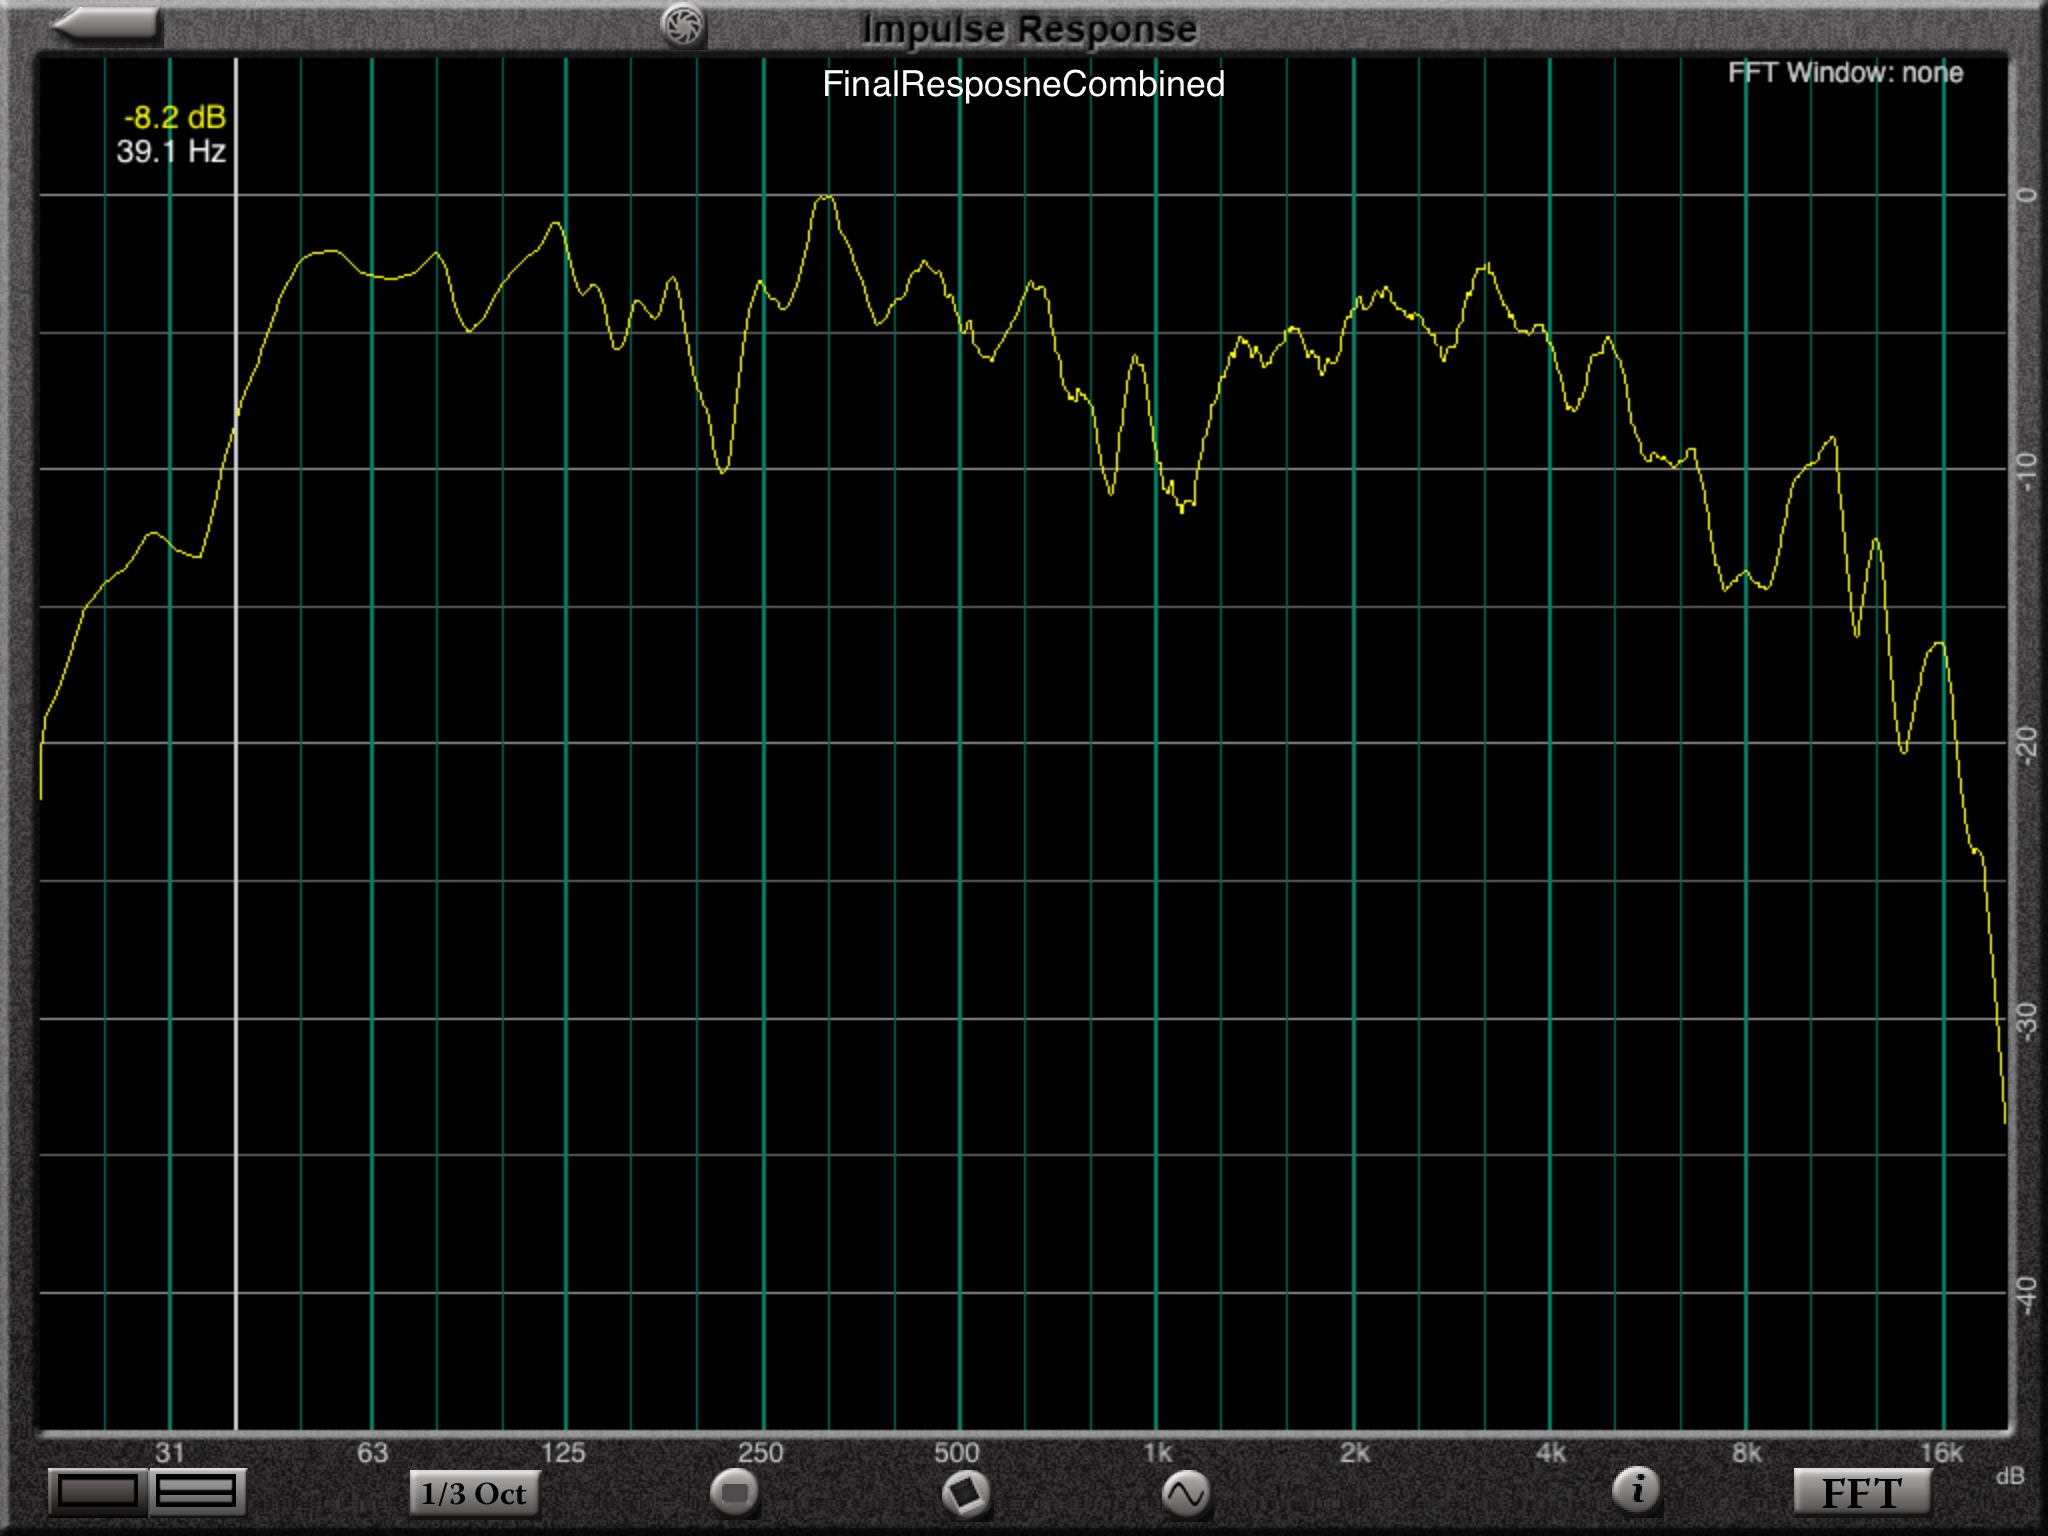The height and width of the screenshot is (1536, 2048).
Task: Click the -40 dB scale label
Action: pyautogui.click(x=2026, y=1295)
